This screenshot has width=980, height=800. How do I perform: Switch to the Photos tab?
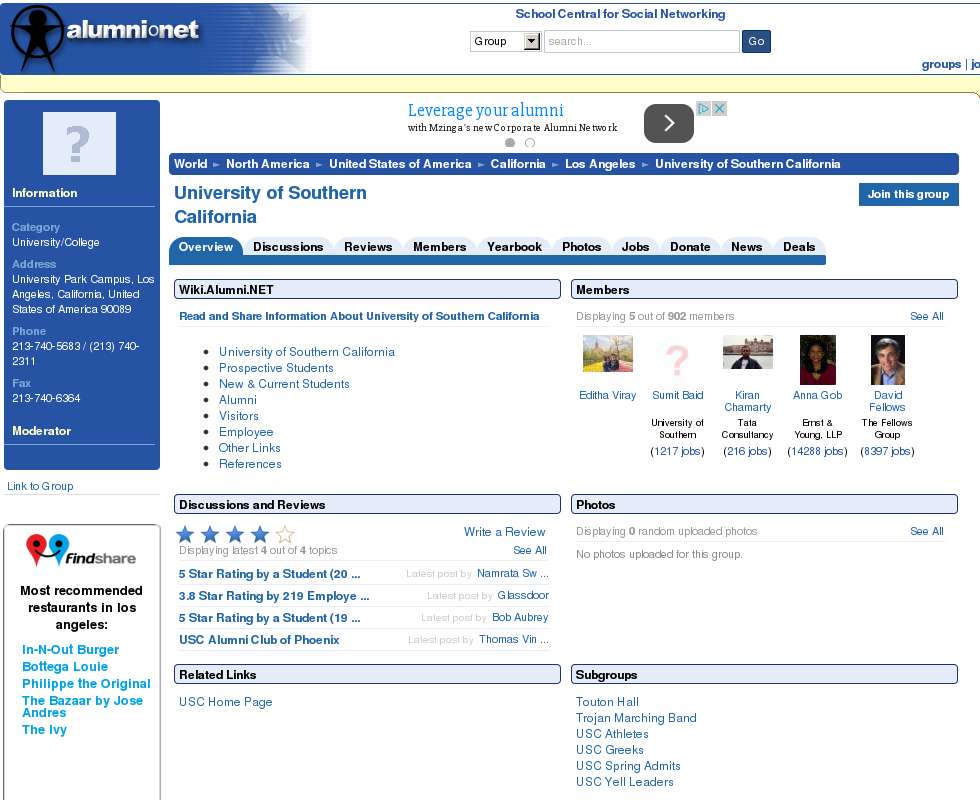581,247
